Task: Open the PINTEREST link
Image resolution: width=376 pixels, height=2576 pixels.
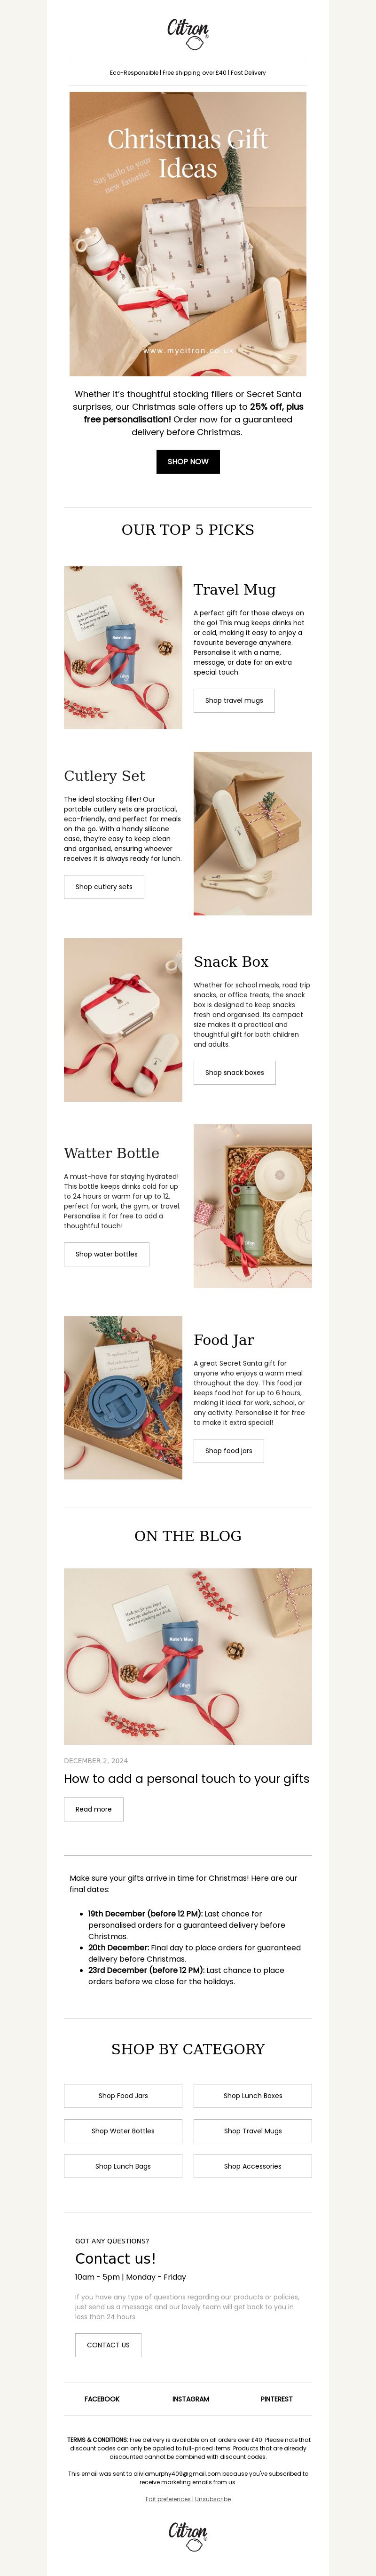Action: (277, 2398)
